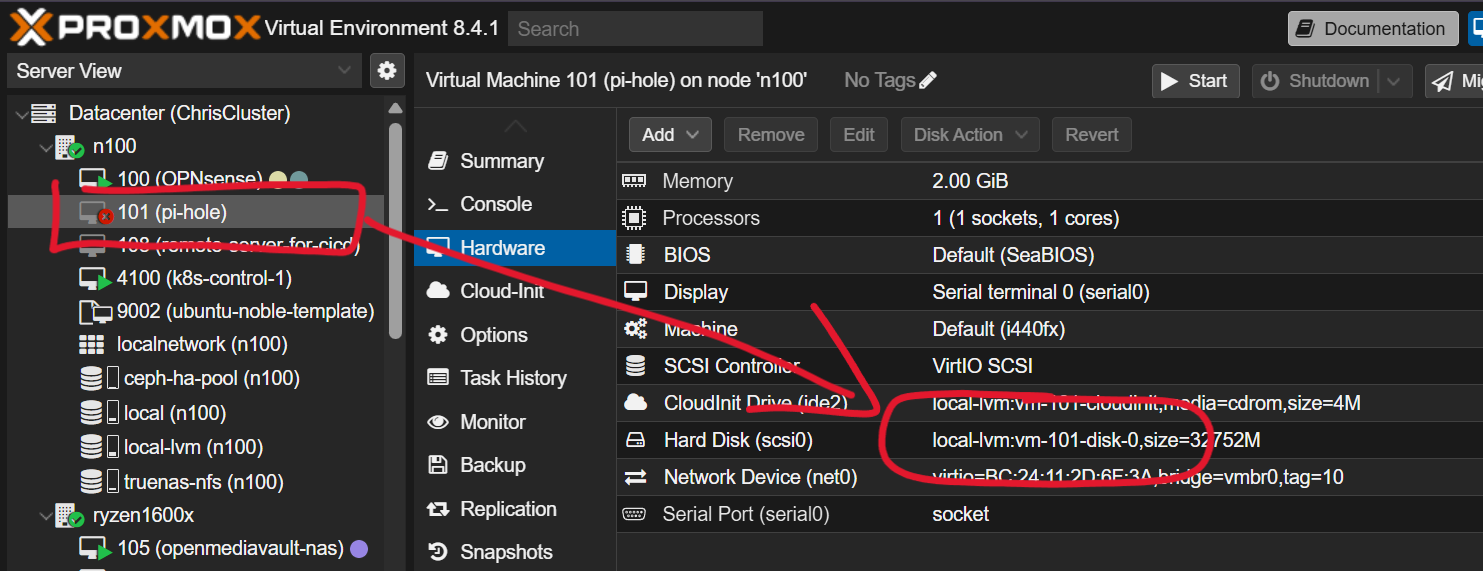The width and height of the screenshot is (1483, 571).
Task: Open the Documentation link button
Action: pos(1372,29)
